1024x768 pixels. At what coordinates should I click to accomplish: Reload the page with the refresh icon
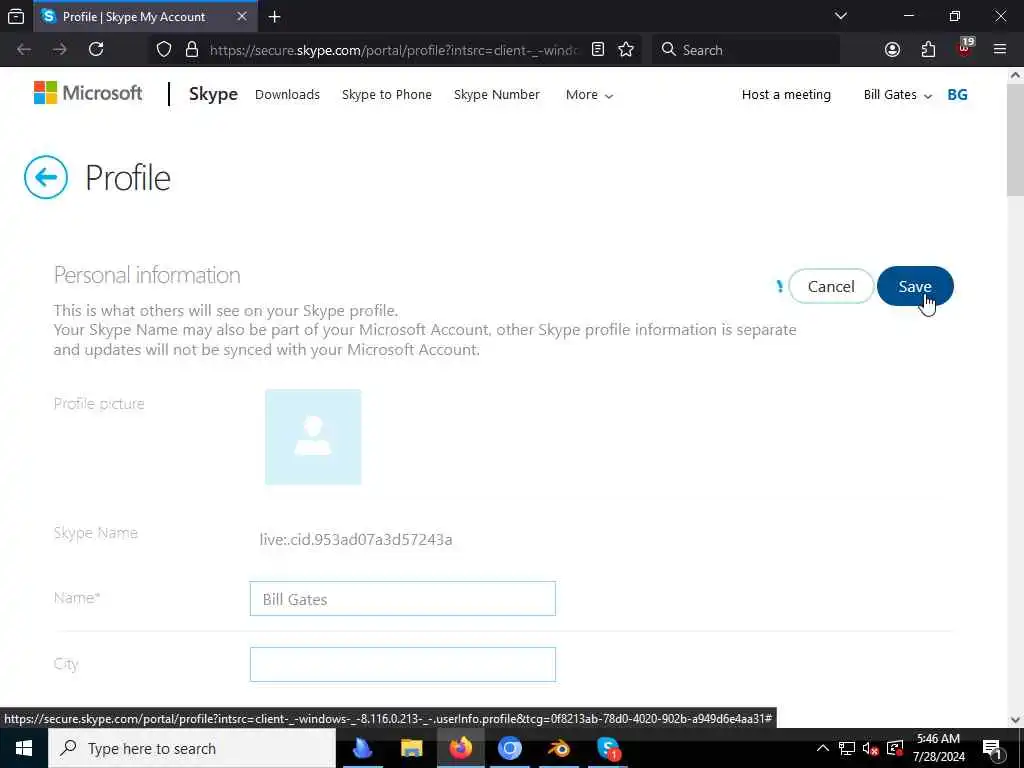(96, 50)
